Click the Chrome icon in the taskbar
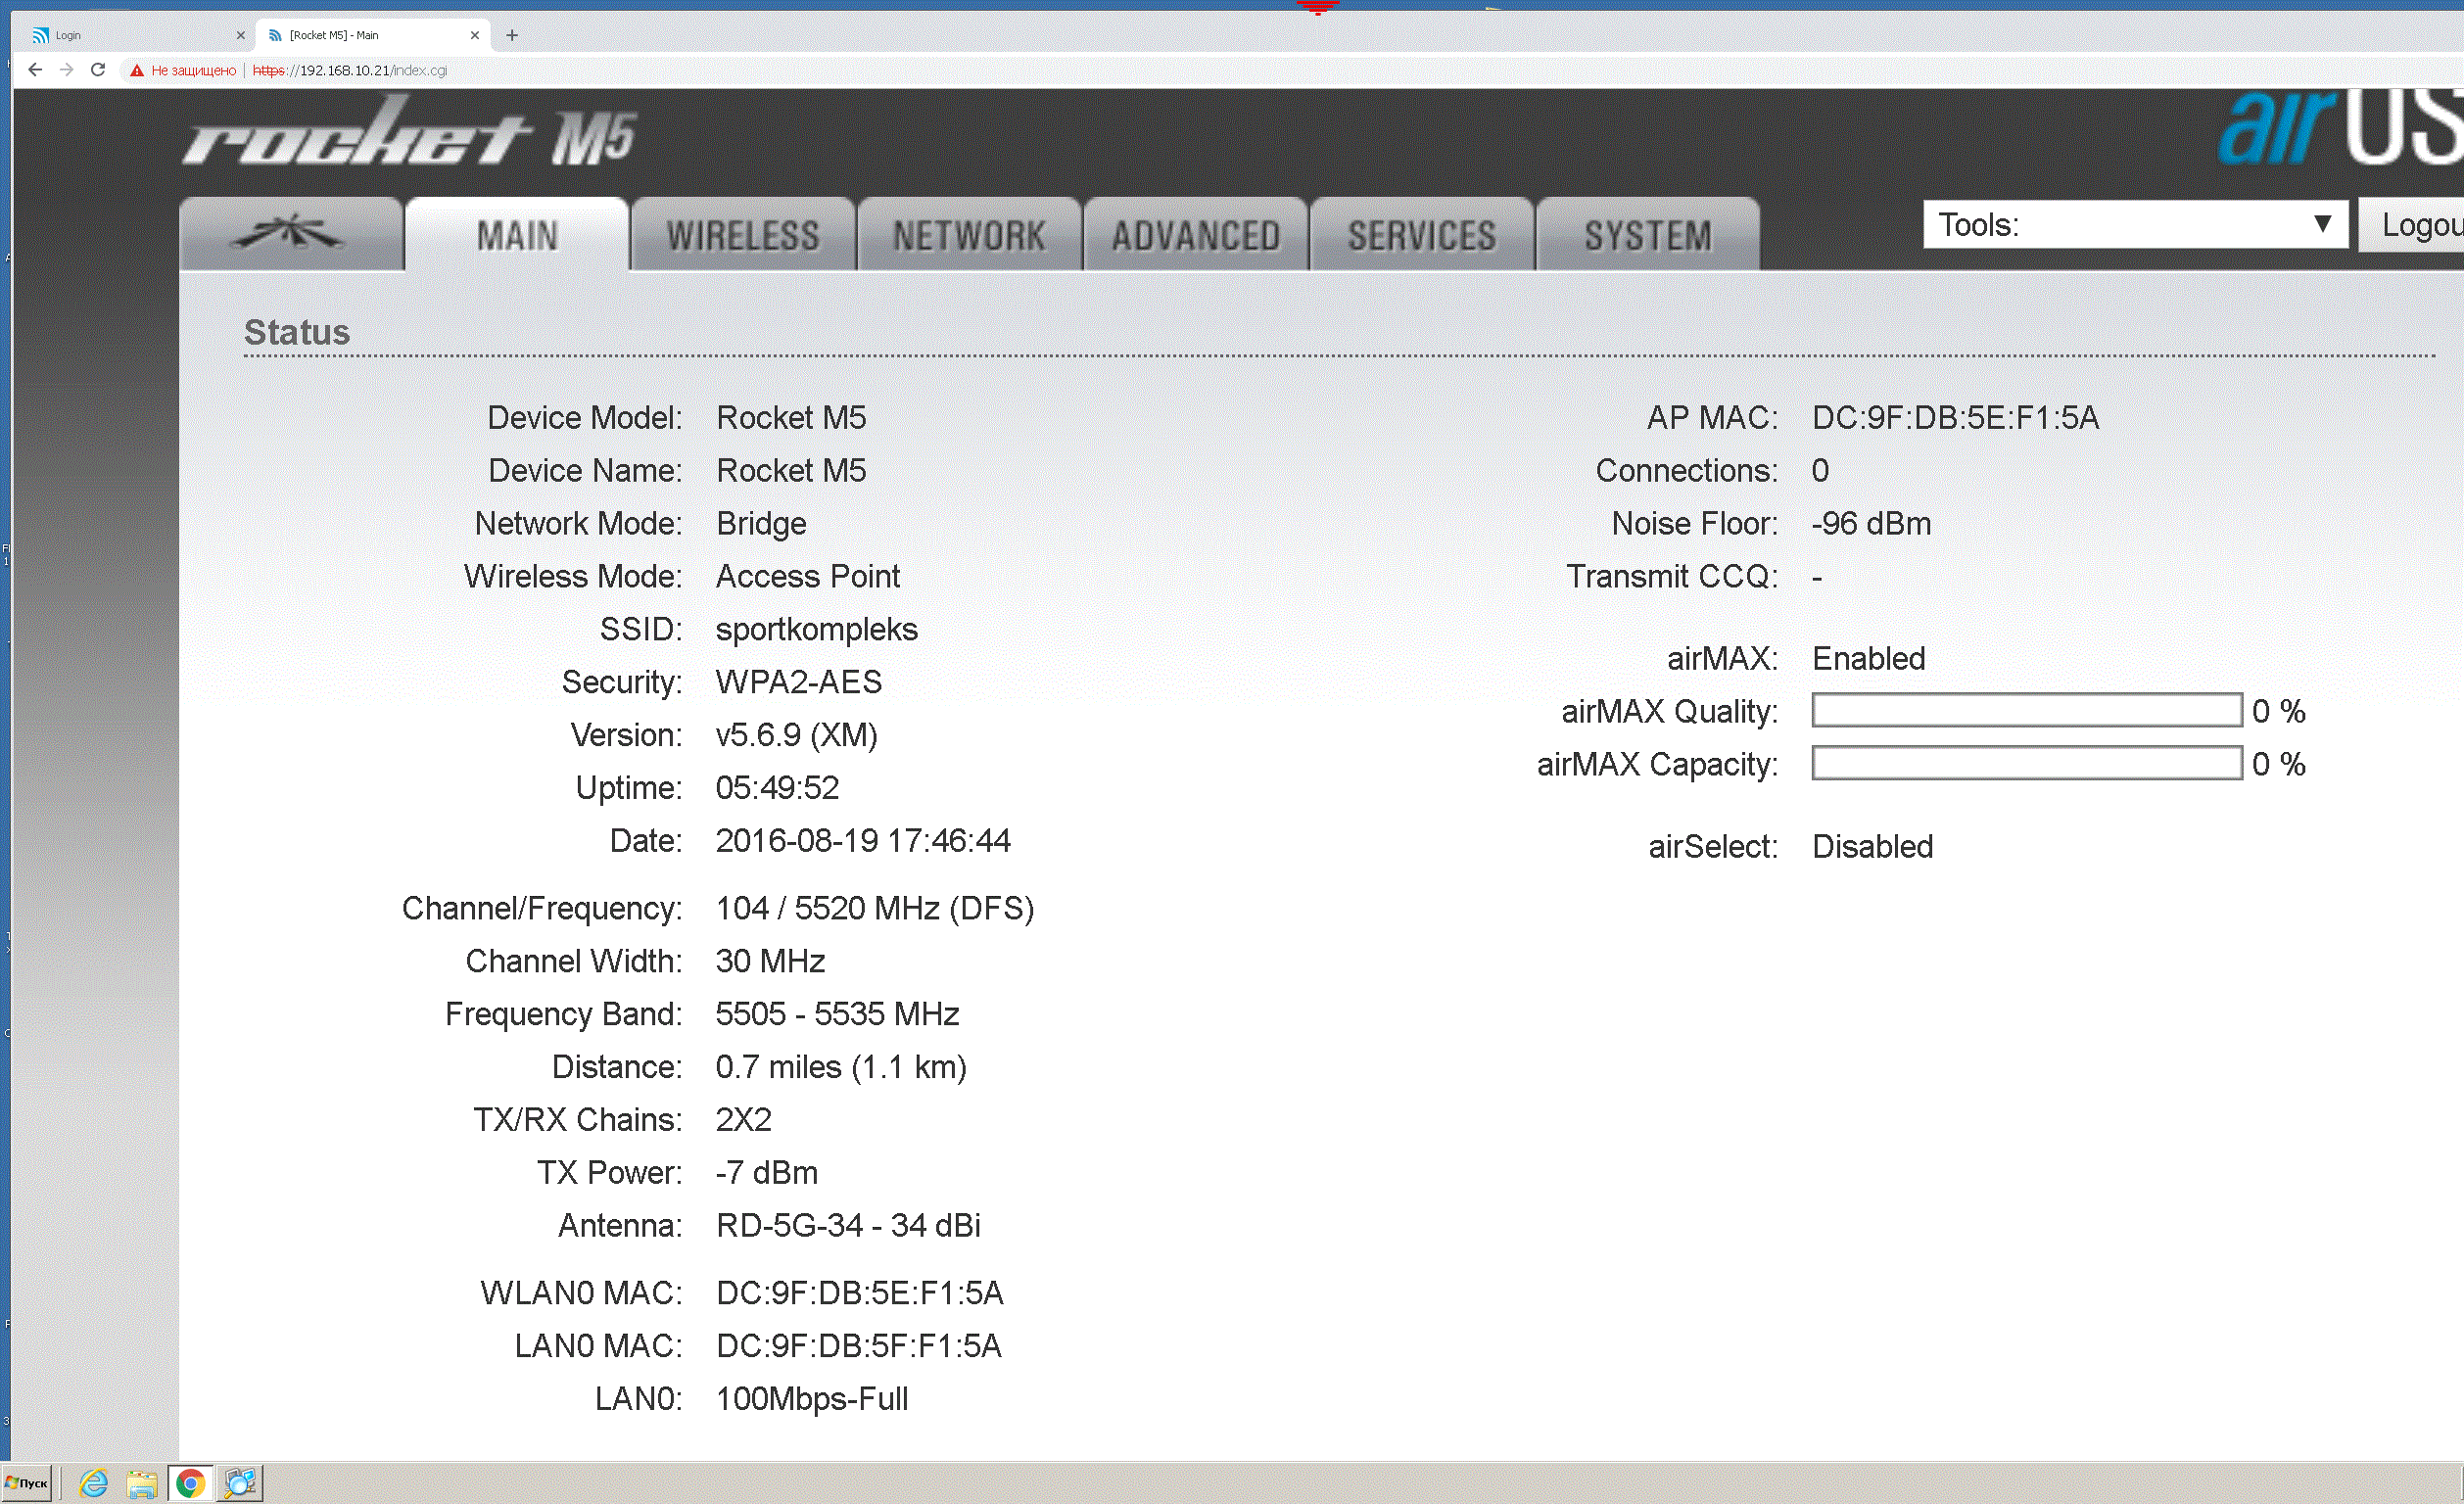 190,1483
